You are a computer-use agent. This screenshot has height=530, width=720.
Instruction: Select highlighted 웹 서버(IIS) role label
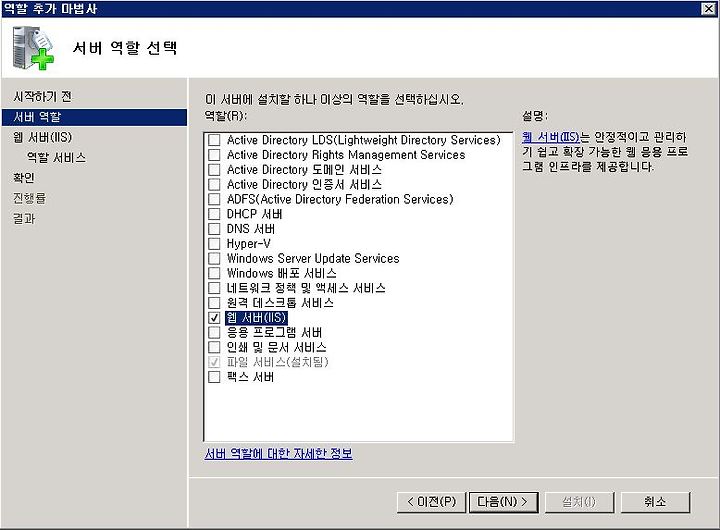pos(256,317)
